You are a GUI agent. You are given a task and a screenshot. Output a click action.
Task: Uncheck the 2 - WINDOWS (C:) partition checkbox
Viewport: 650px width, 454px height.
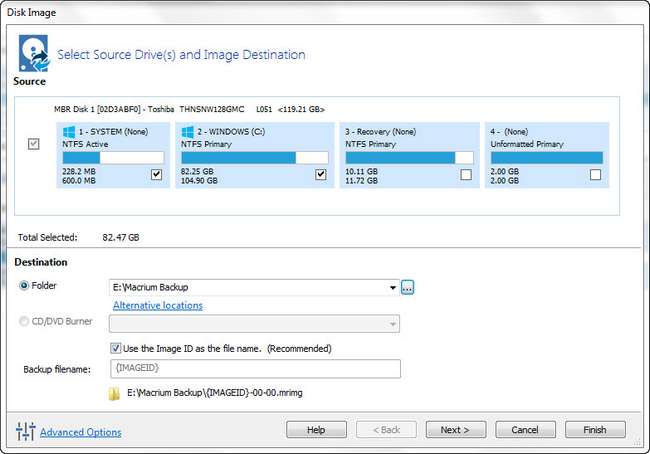tap(321, 175)
